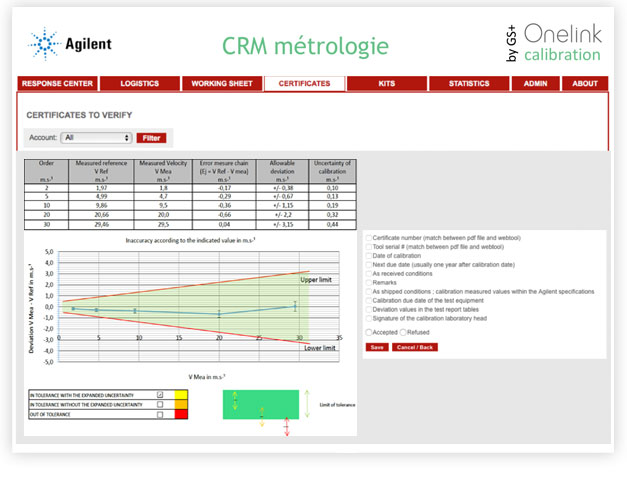This screenshot has height=498, width=627.
Task: Toggle In tolerance without expanded uncertainty checkbox
Action: coord(160,404)
